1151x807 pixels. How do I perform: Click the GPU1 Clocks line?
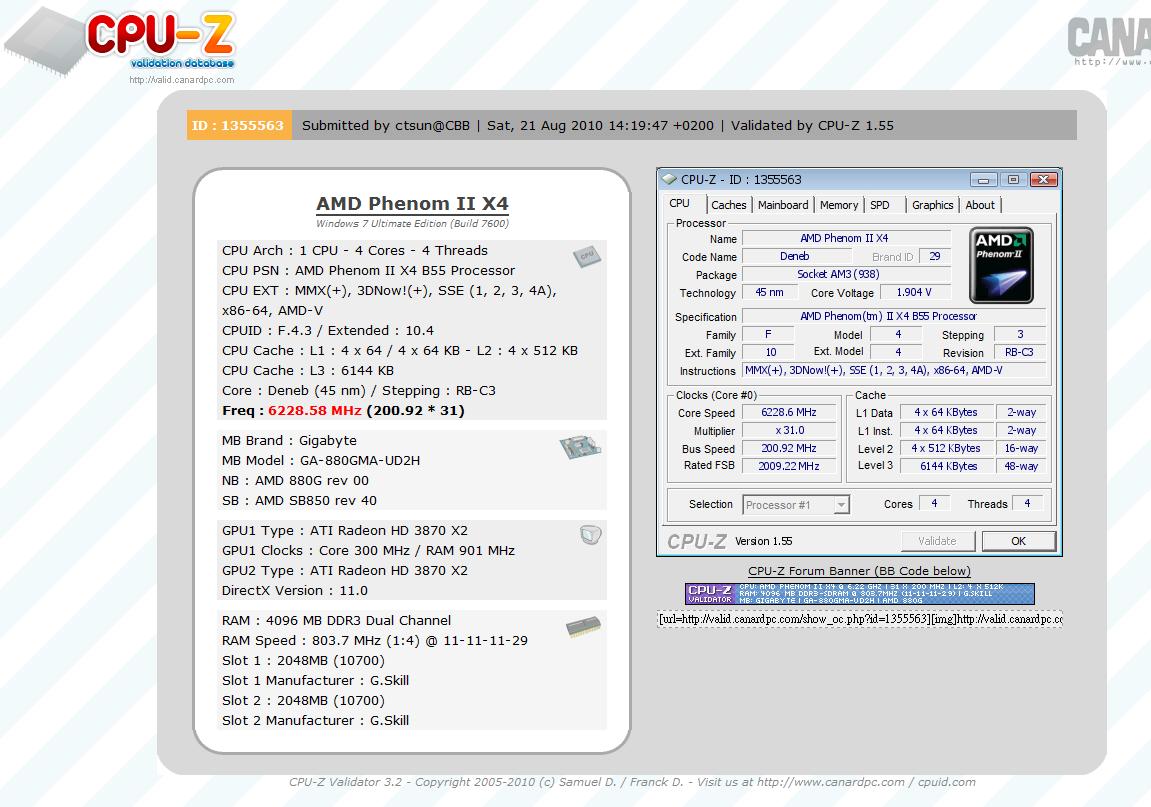point(368,550)
